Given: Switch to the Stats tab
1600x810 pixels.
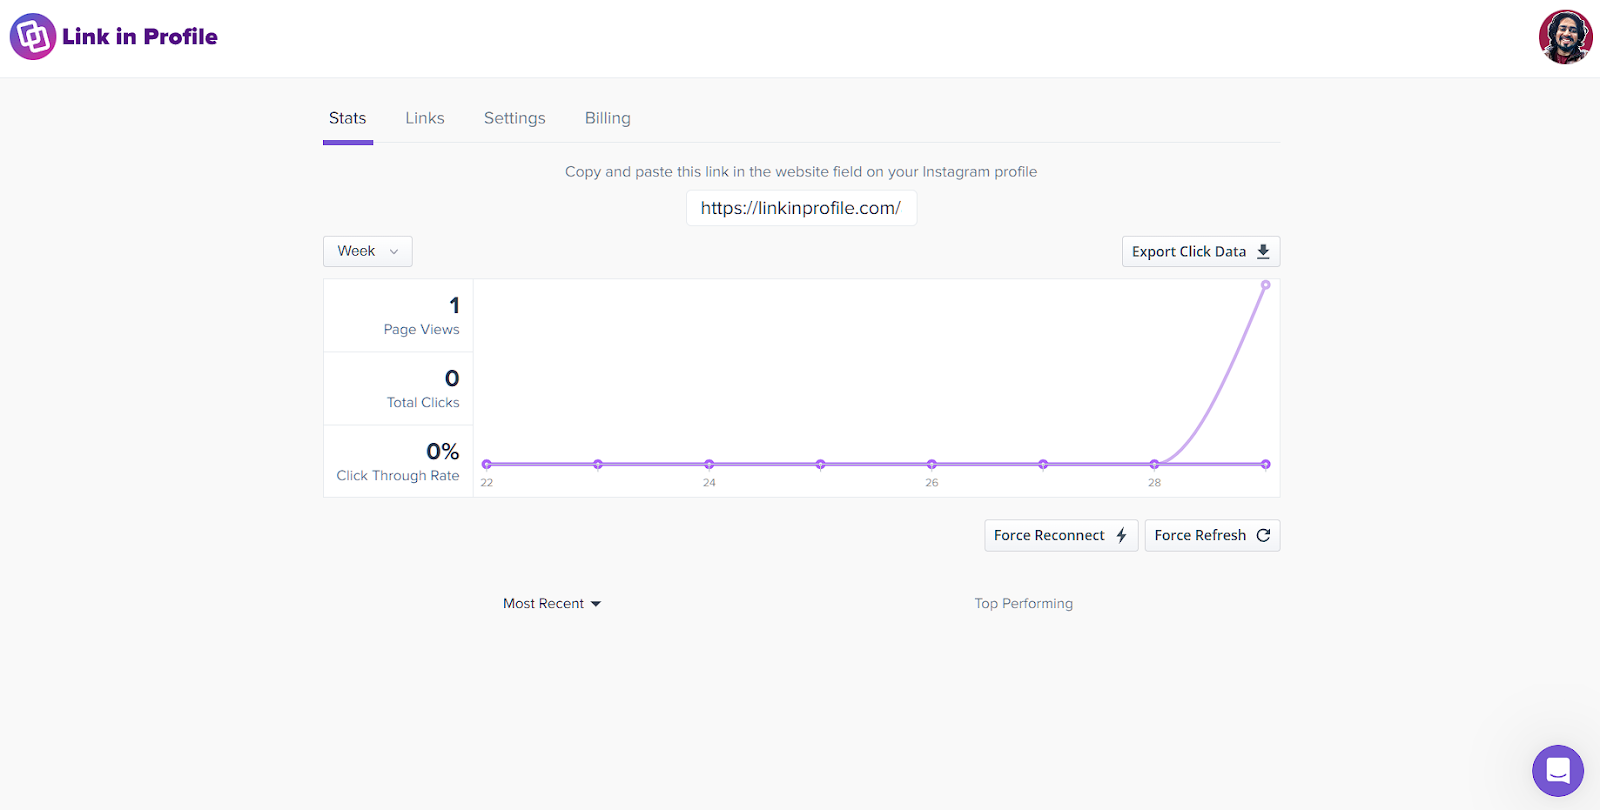Looking at the screenshot, I should coord(348,118).
